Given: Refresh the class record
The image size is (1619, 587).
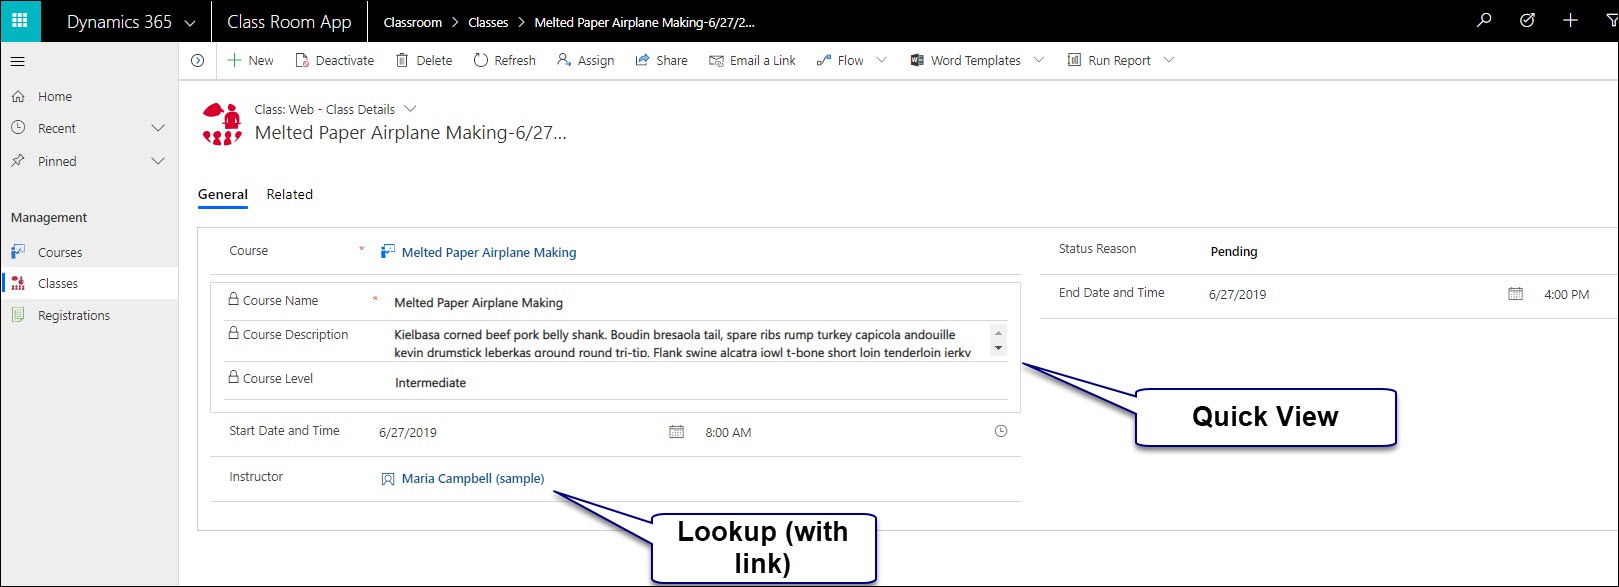Looking at the screenshot, I should pos(505,61).
